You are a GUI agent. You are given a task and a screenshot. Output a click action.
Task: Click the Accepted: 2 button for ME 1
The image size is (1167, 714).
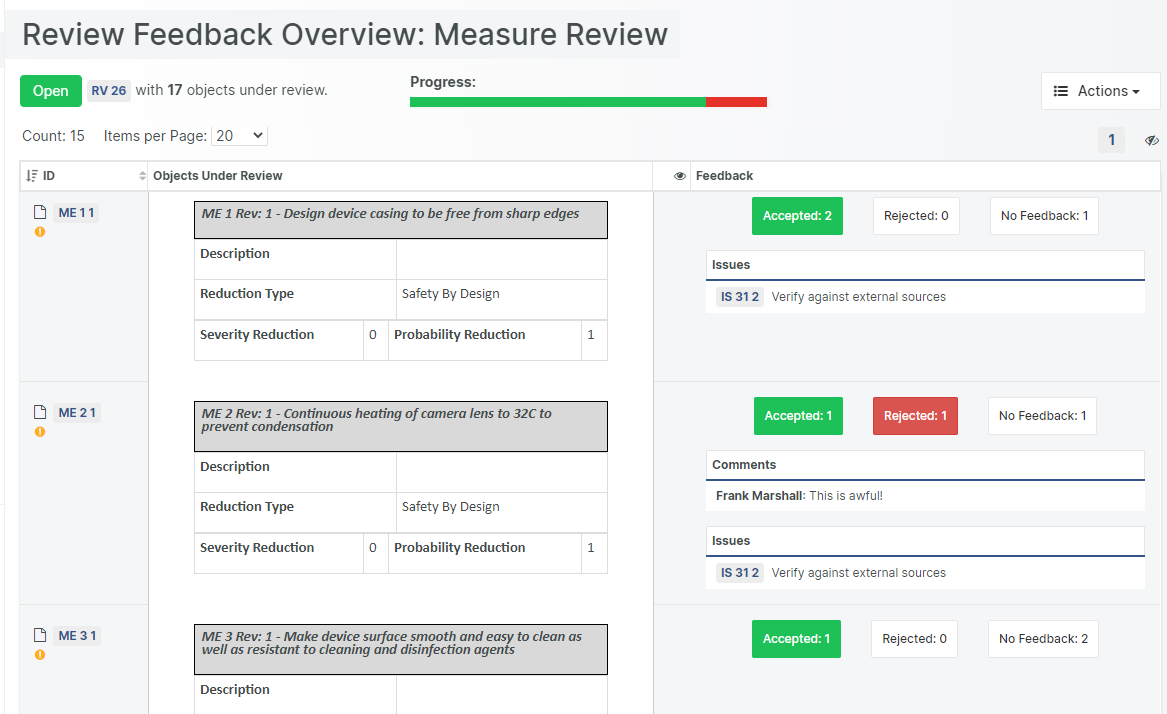797,216
